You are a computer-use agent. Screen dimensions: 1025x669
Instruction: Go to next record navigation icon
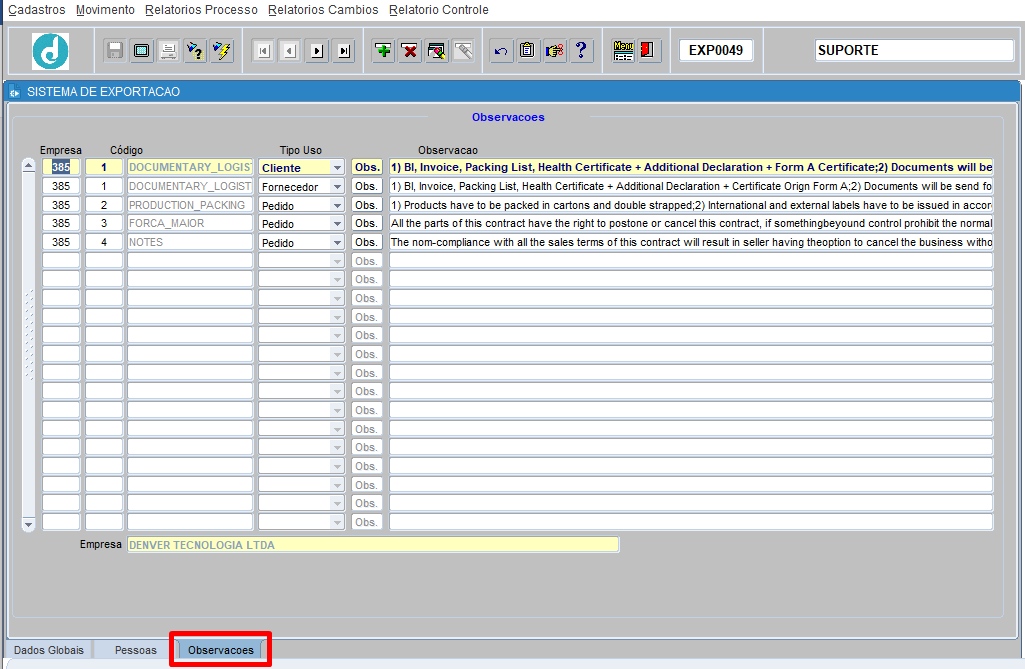pos(317,50)
